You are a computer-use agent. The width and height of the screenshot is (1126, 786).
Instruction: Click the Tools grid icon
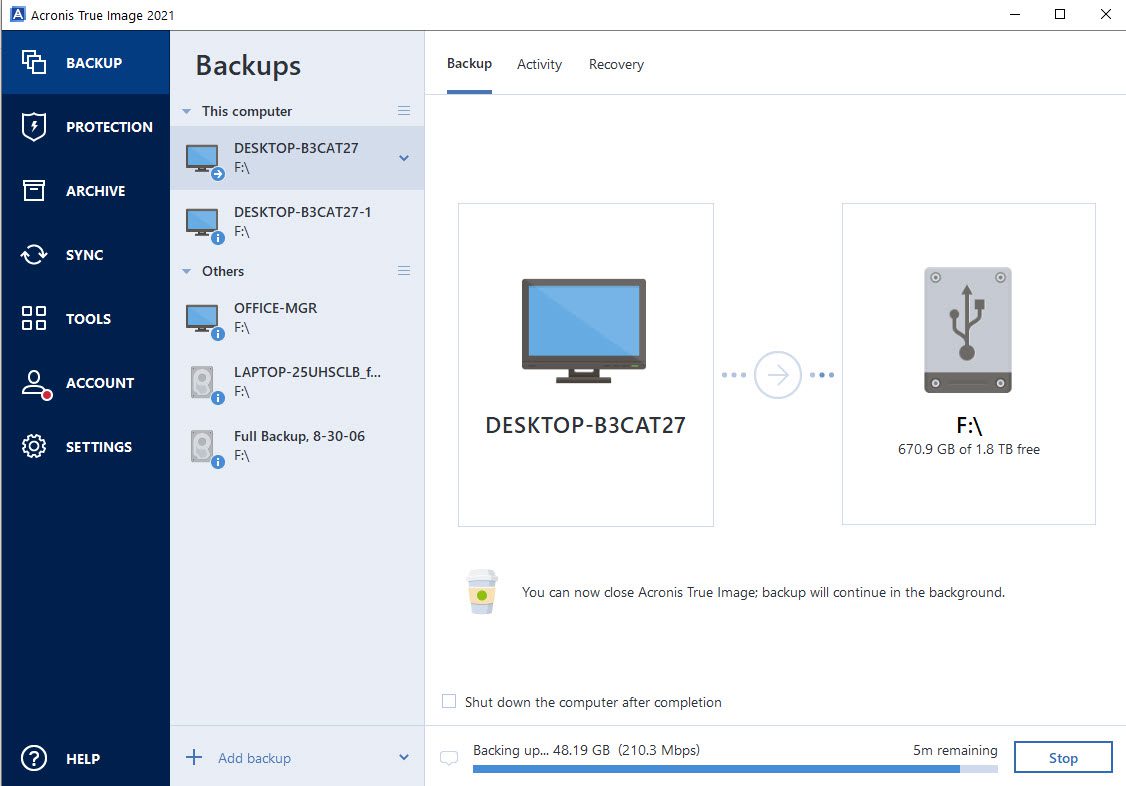(x=34, y=318)
